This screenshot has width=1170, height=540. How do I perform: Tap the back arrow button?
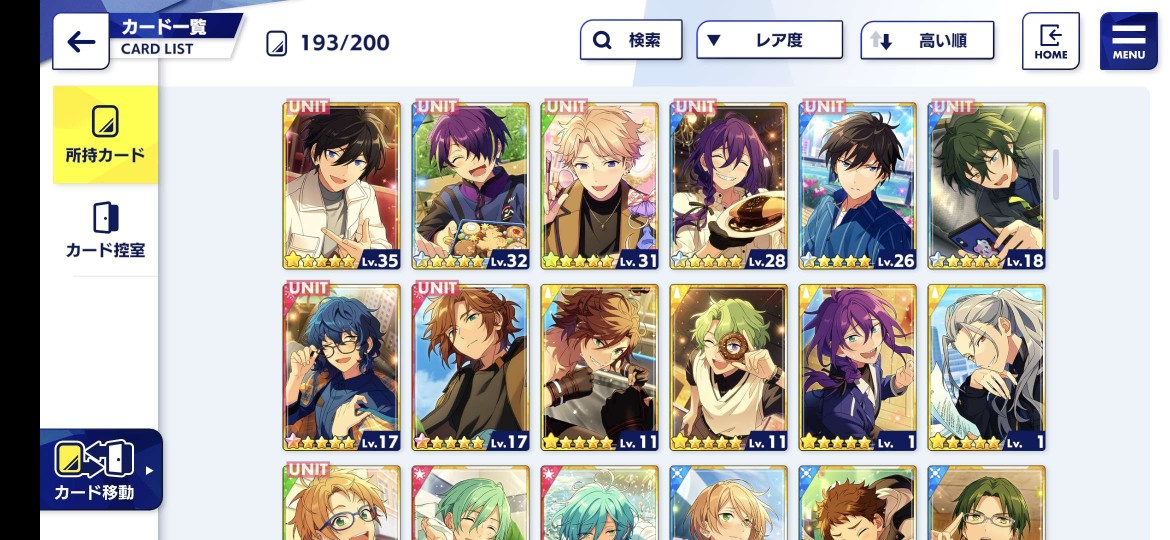click(x=81, y=42)
